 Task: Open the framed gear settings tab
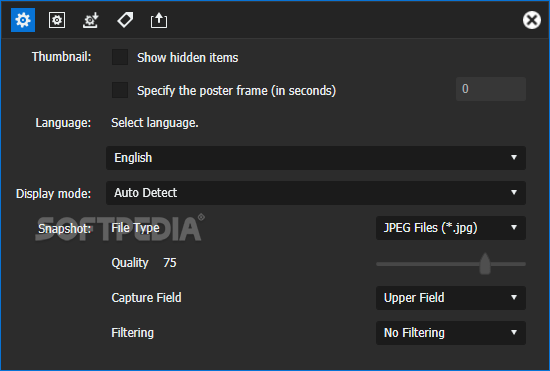[x=57, y=20]
